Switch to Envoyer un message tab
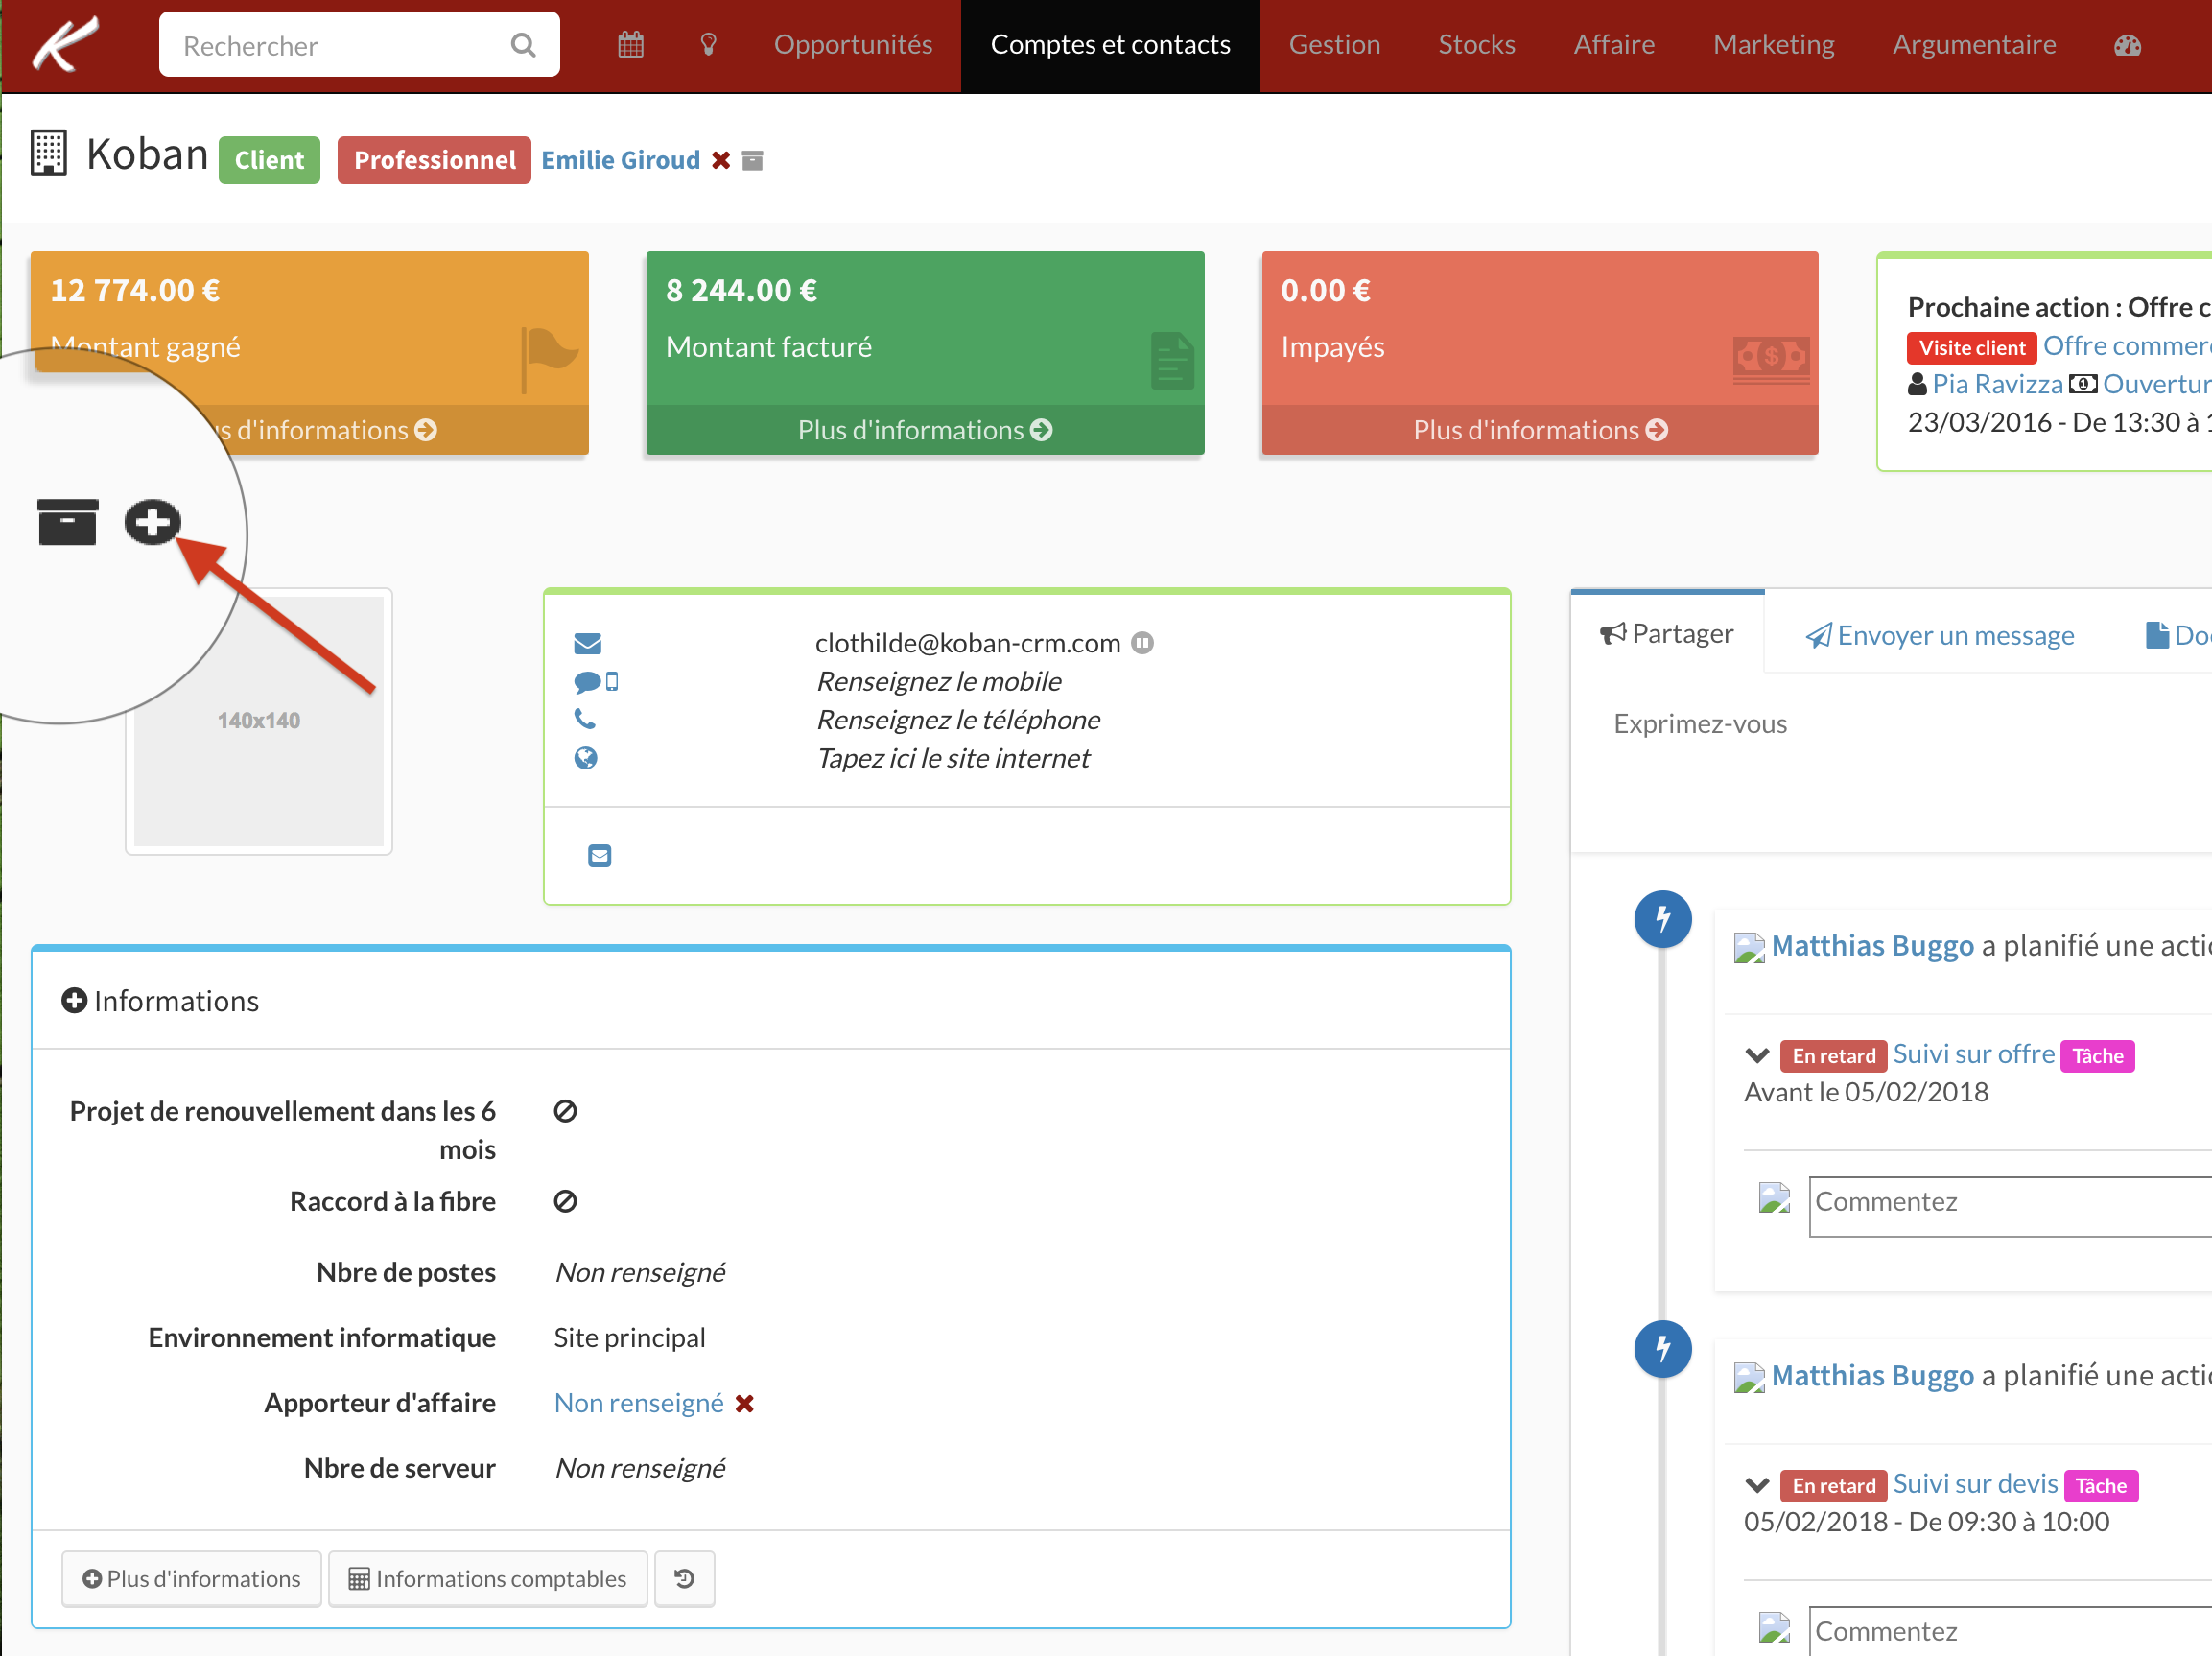Image resolution: width=2212 pixels, height=1656 pixels. click(1939, 635)
